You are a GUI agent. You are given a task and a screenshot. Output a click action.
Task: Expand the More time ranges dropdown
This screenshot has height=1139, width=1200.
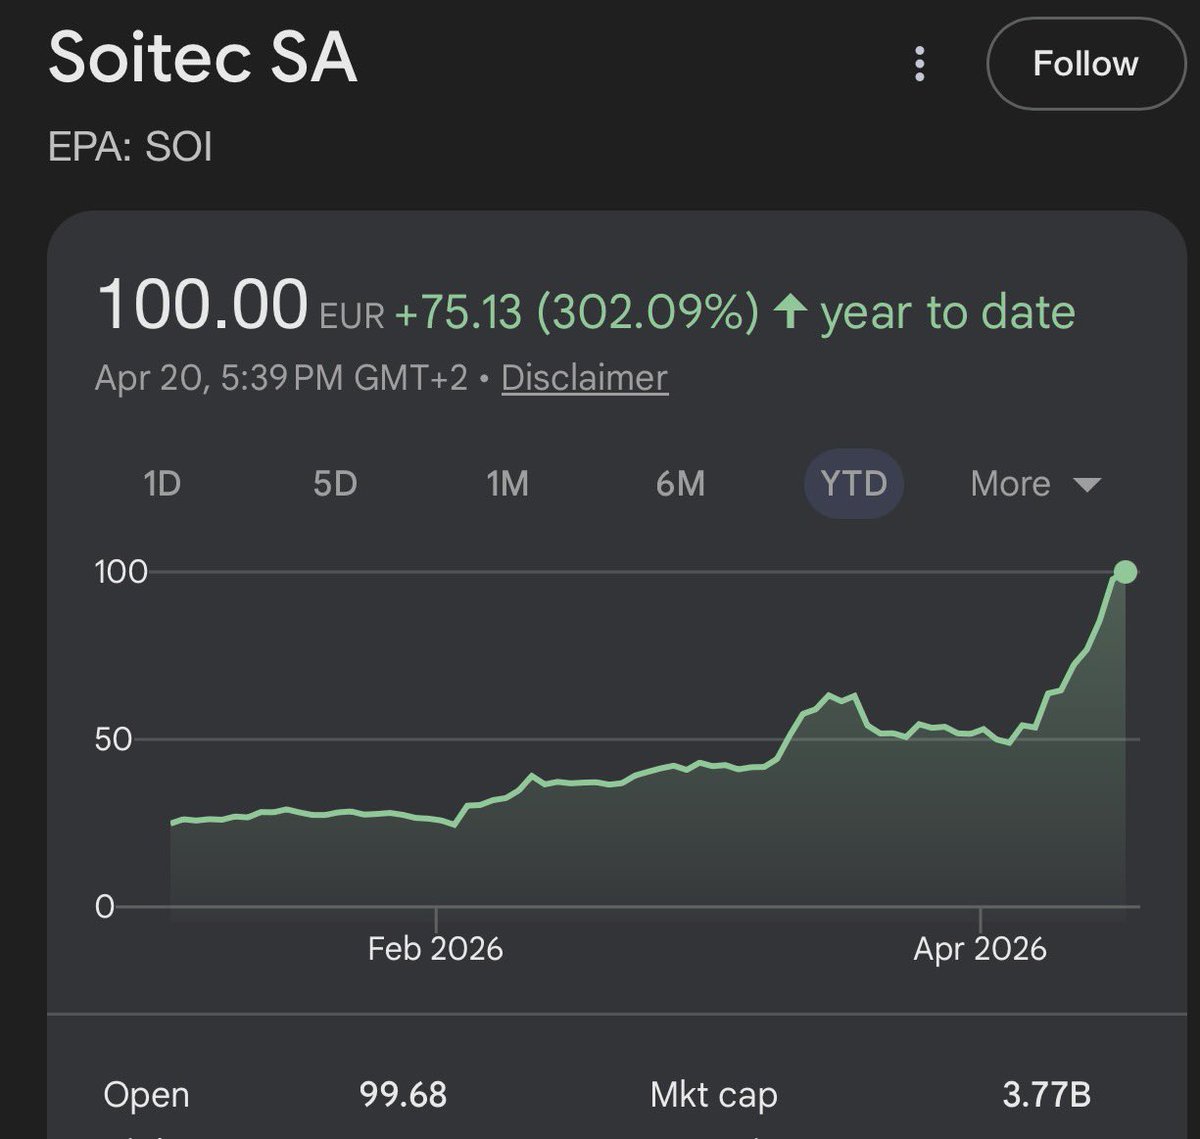(x=1035, y=484)
